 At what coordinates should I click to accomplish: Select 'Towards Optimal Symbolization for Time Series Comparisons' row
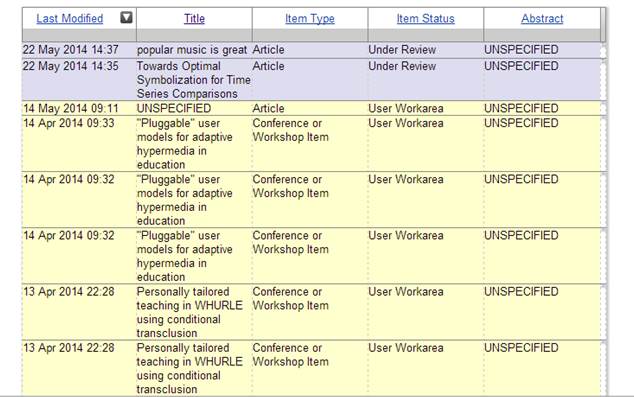311,80
